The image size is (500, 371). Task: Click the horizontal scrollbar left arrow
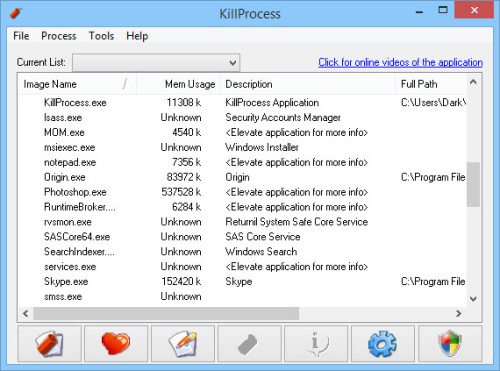(25, 313)
